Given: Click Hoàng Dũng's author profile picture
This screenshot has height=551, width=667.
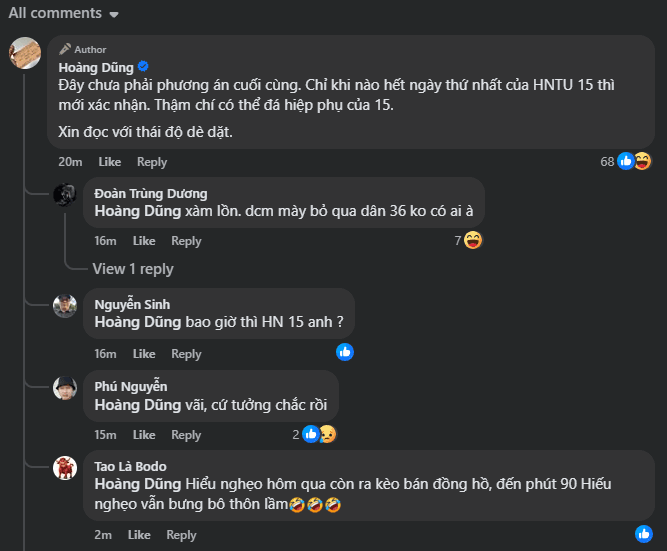Looking at the screenshot, I should tap(25, 53).
